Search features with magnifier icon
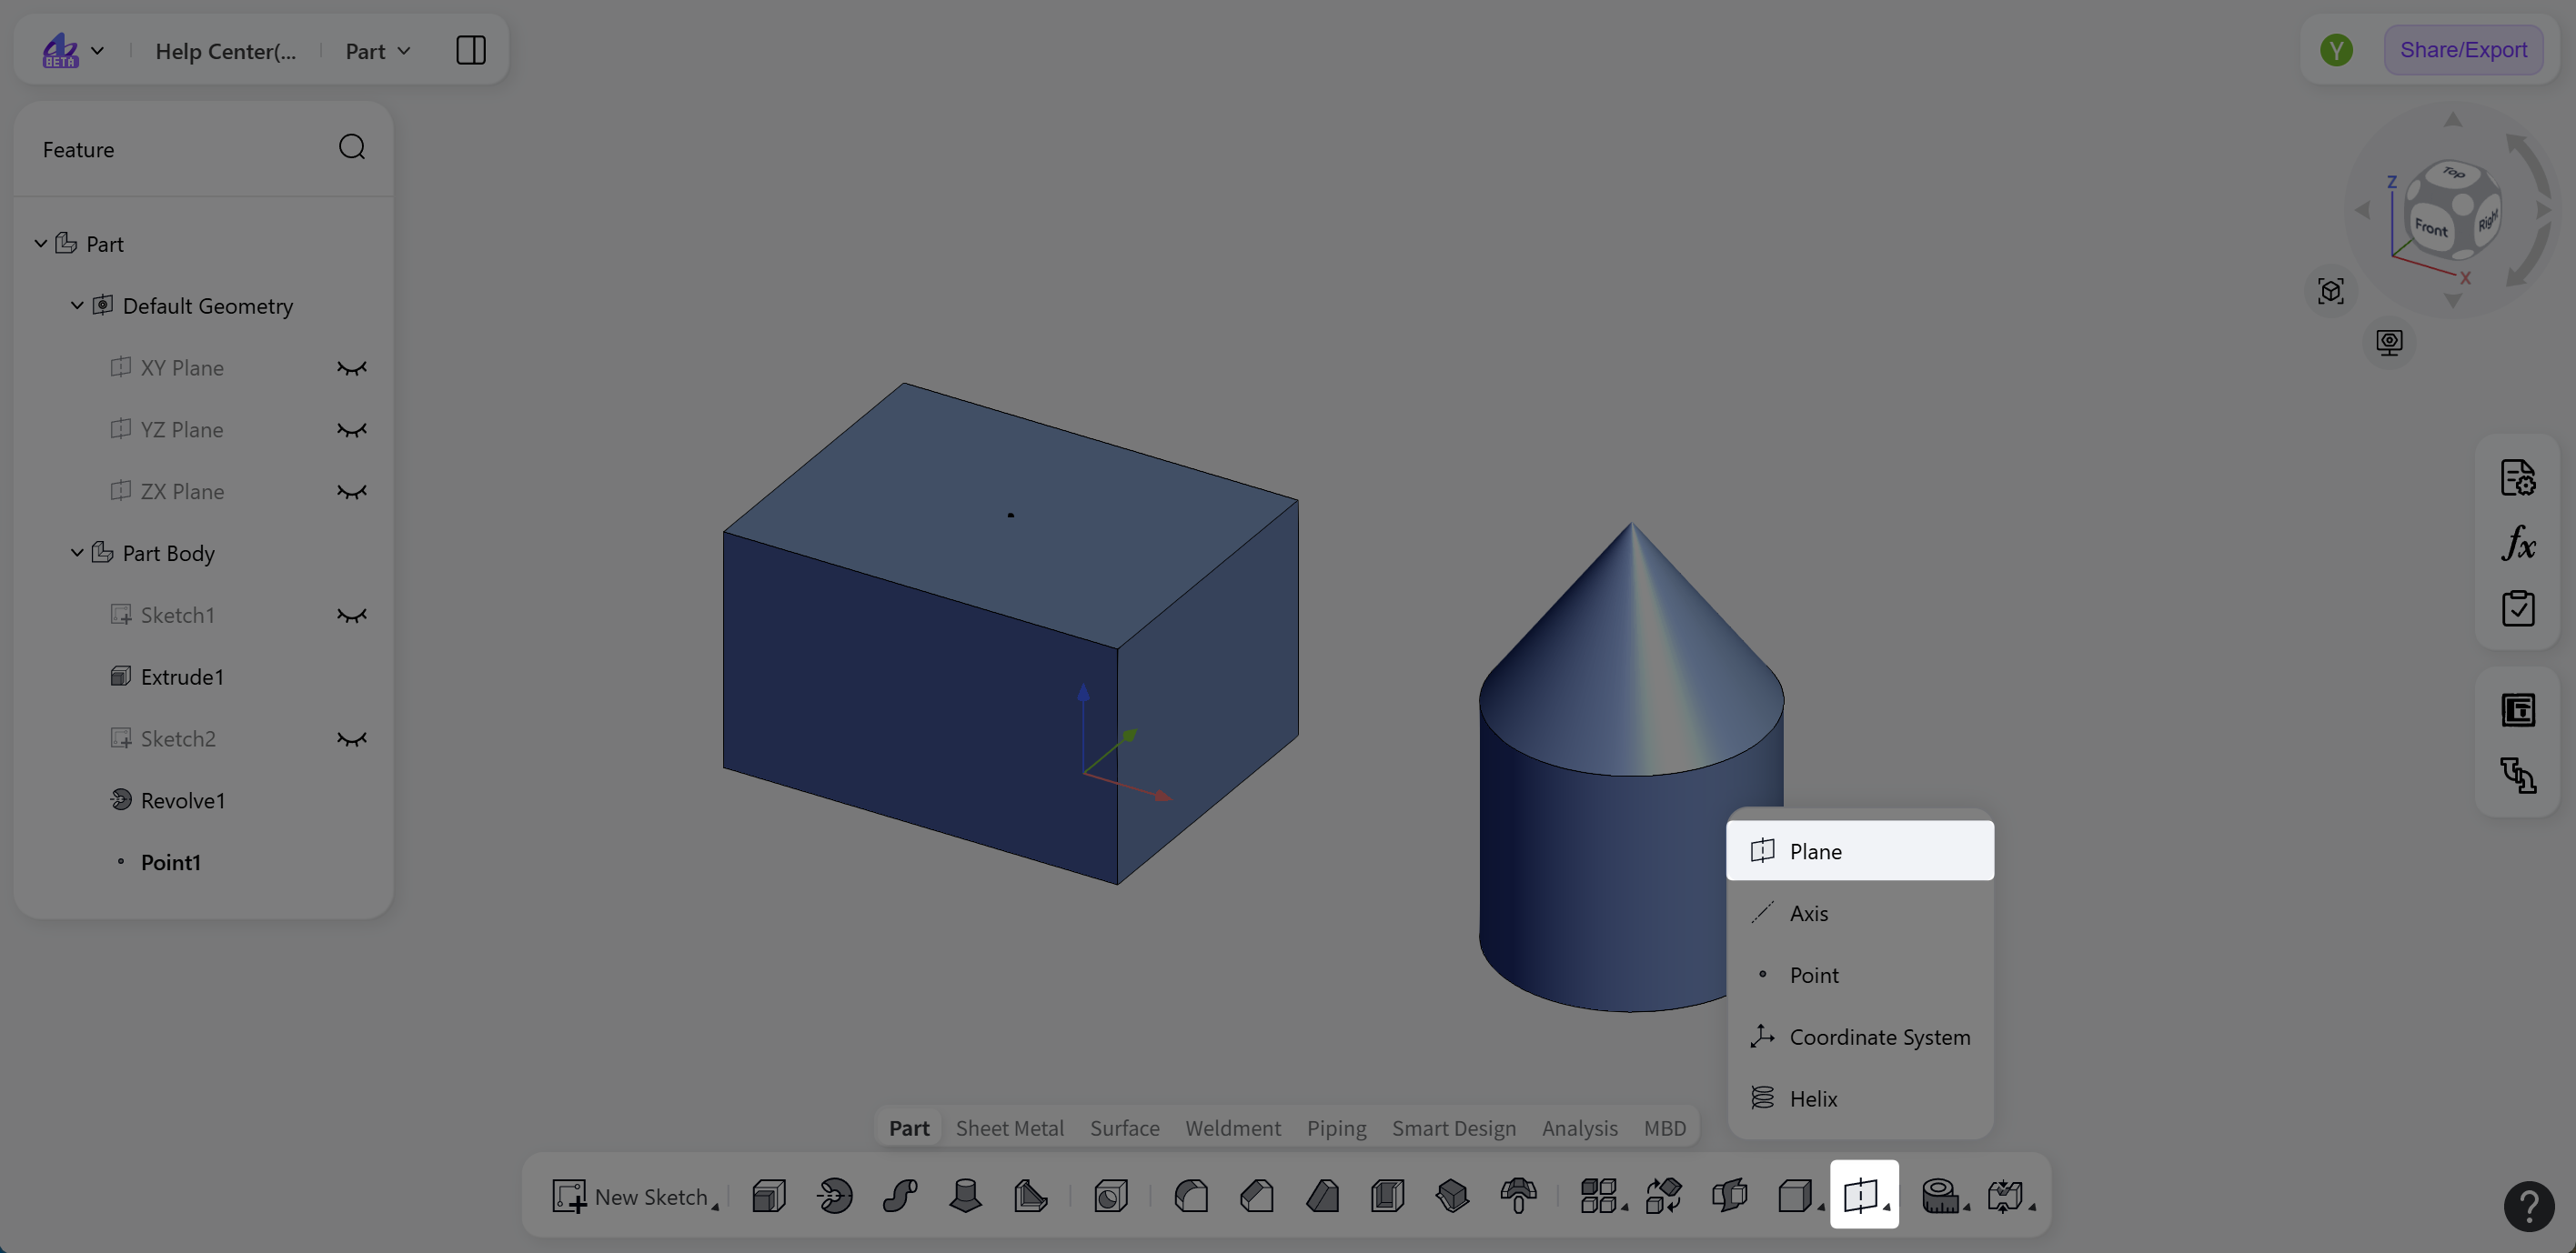Screen dimensions: 2576x1253 point(352,148)
